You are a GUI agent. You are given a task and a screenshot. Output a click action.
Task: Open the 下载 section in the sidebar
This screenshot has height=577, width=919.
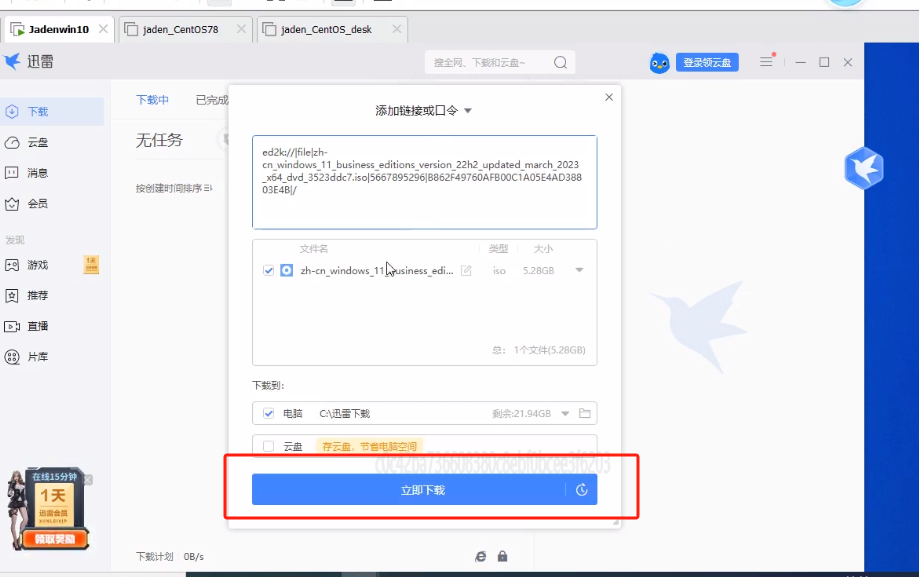click(52, 111)
